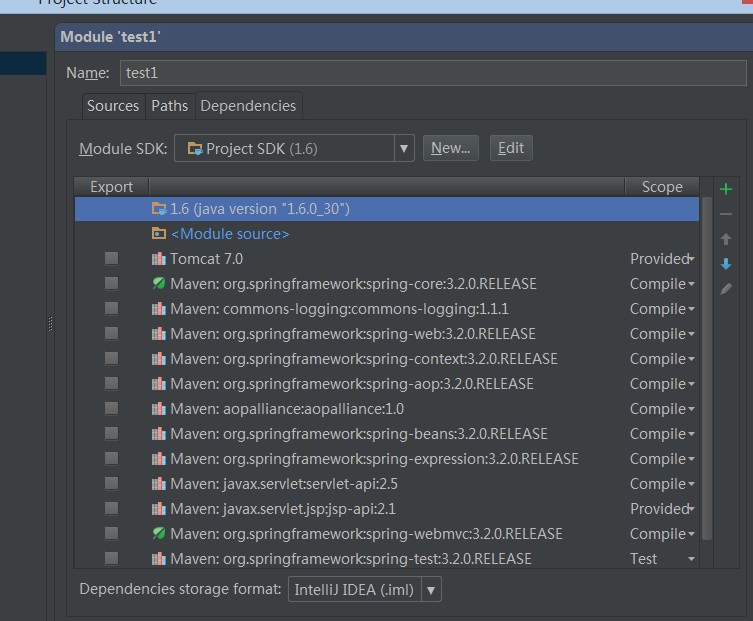Check export box for spring-test 3.2.0.RELEASE
753x621 pixels.
coord(111,558)
